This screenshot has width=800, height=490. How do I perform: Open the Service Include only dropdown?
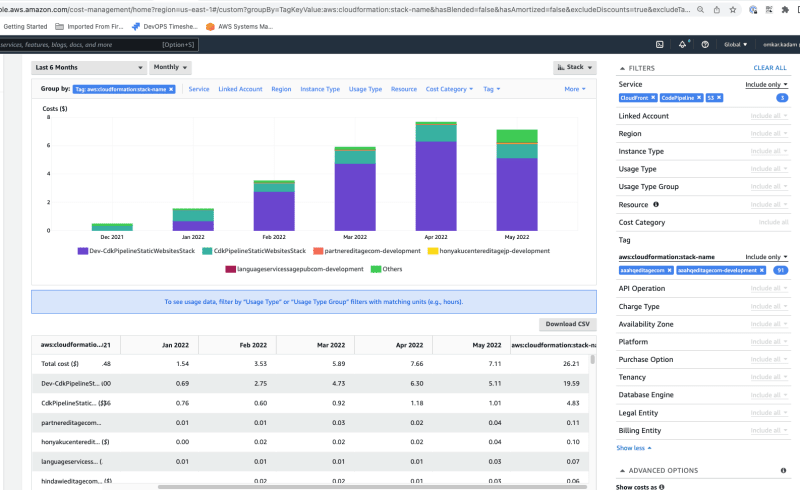click(766, 84)
